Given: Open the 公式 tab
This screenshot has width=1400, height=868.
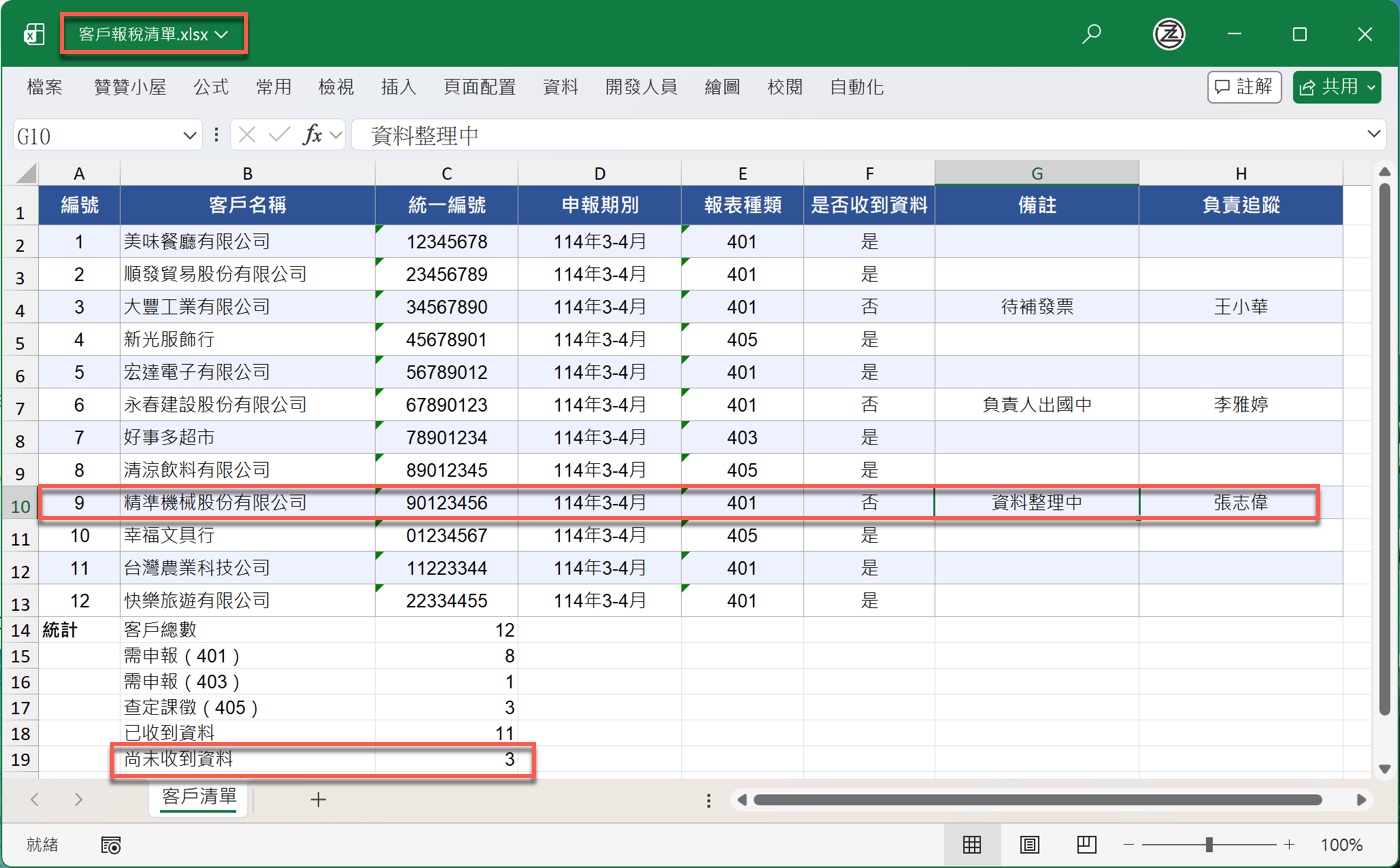Looking at the screenshot, I should click(211, 87).
